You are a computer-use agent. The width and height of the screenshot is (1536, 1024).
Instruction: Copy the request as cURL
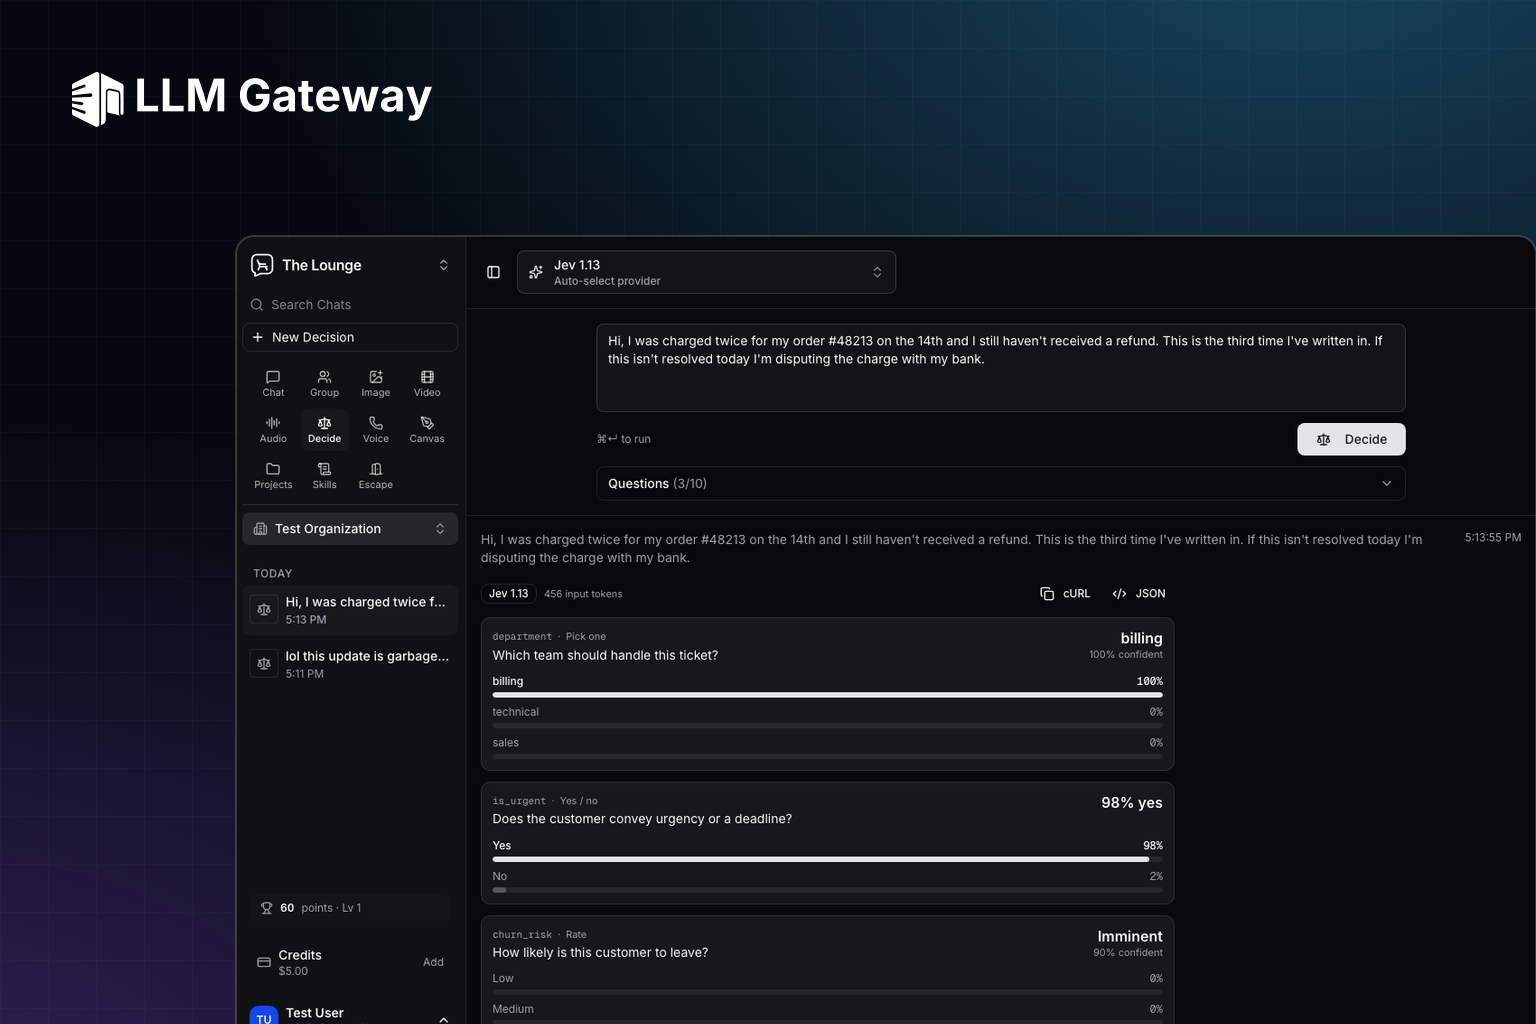tap(1065, 594)
